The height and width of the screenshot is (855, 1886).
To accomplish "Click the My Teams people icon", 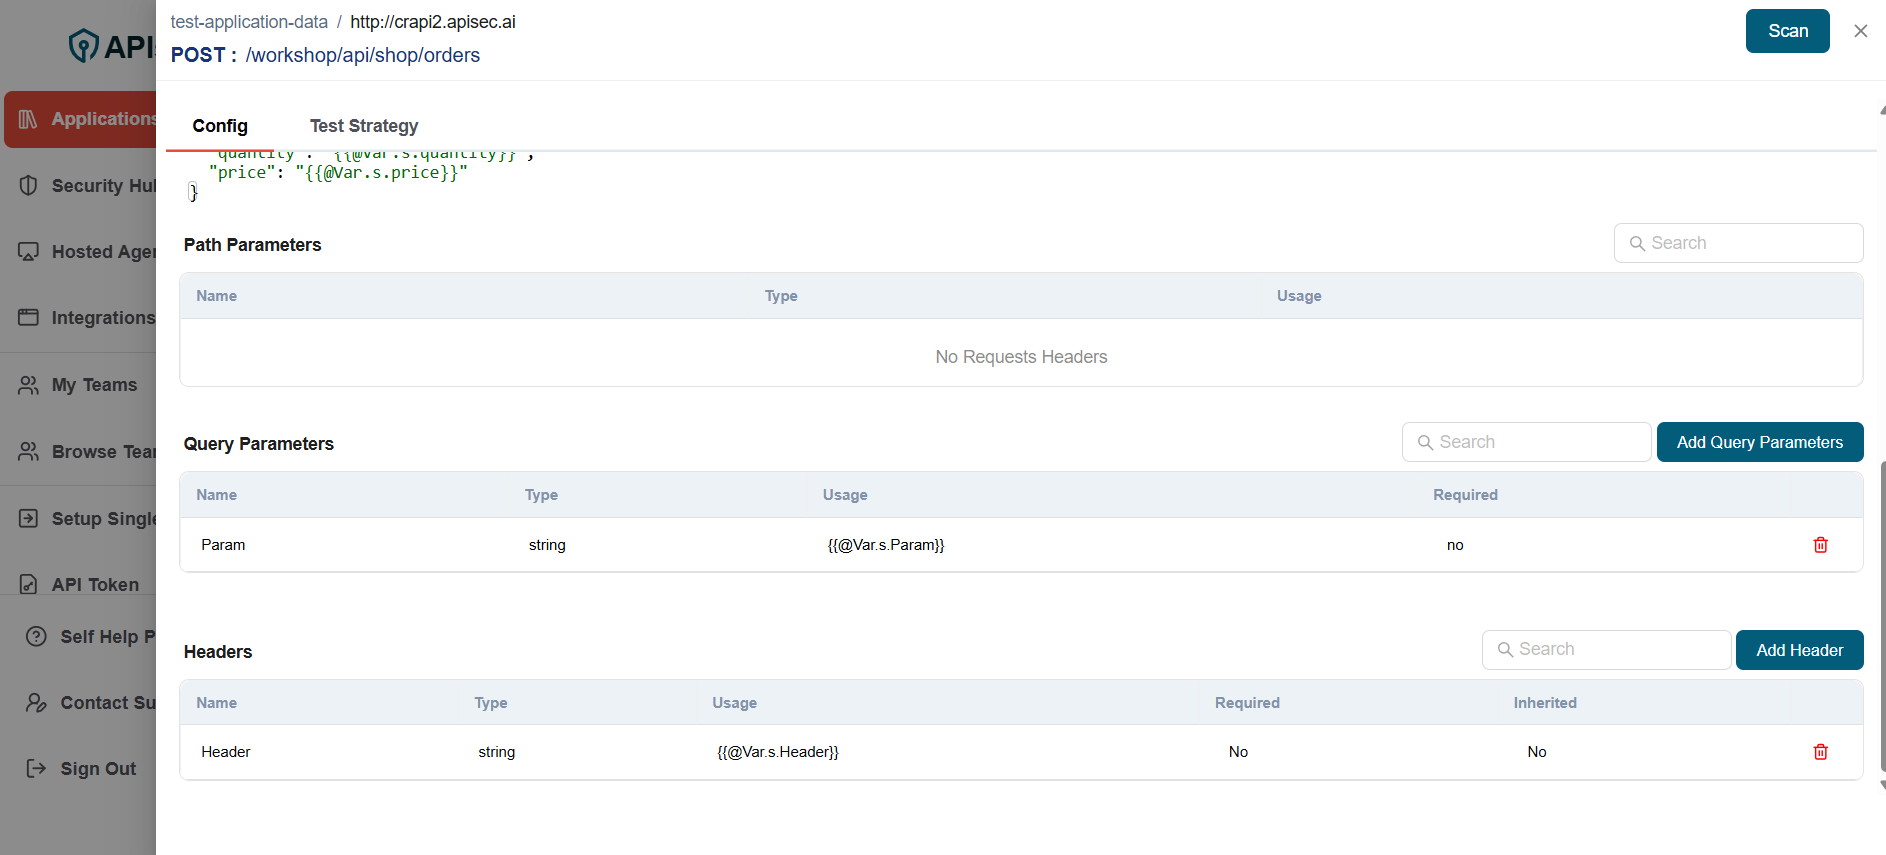I will [29, 385].
